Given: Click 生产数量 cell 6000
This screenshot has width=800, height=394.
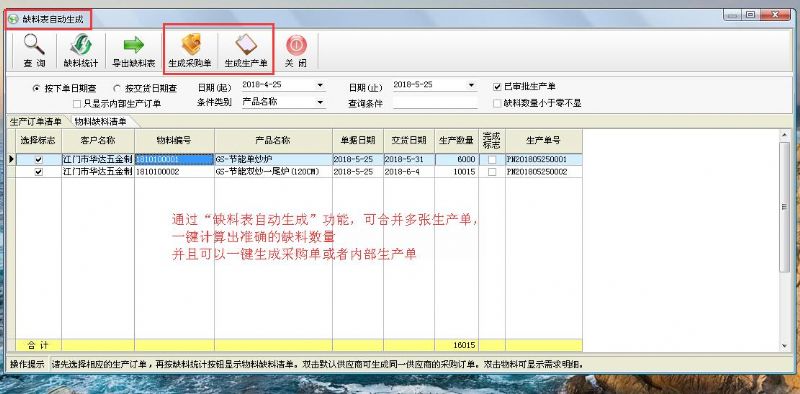Looking at the screenshot, I should pyautogui.click(x=457, y=160).
